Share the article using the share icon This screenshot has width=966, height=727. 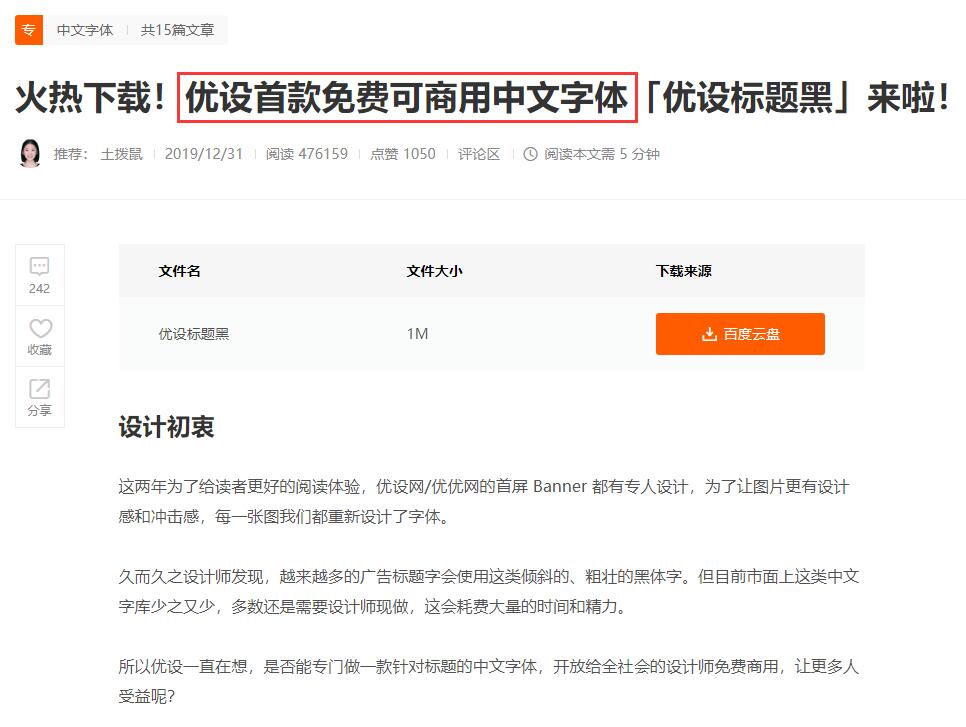(39, 389)
